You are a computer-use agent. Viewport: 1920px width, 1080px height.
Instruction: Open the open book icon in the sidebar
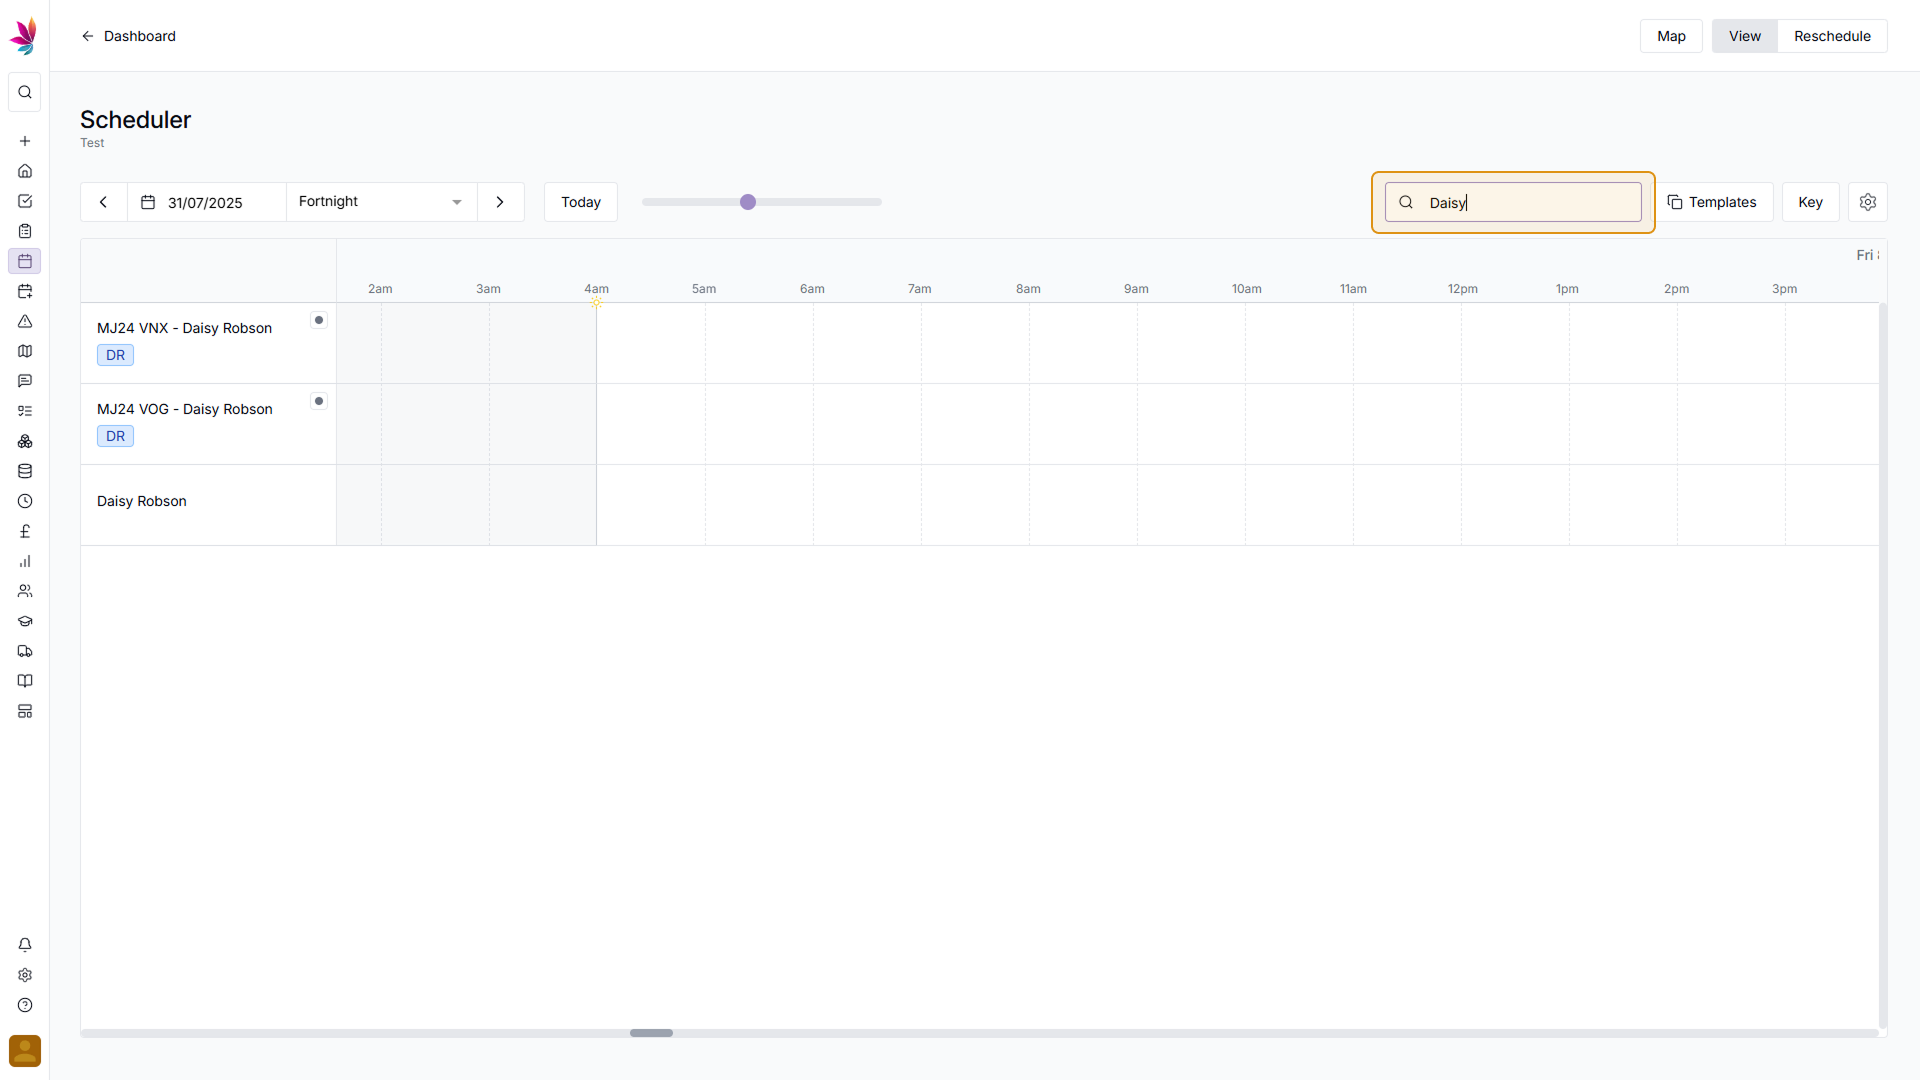[x=25, y=681]
